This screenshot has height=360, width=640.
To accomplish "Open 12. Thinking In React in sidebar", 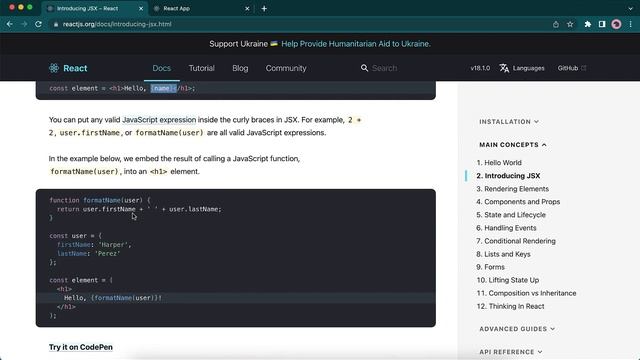I will pos(510,306).
